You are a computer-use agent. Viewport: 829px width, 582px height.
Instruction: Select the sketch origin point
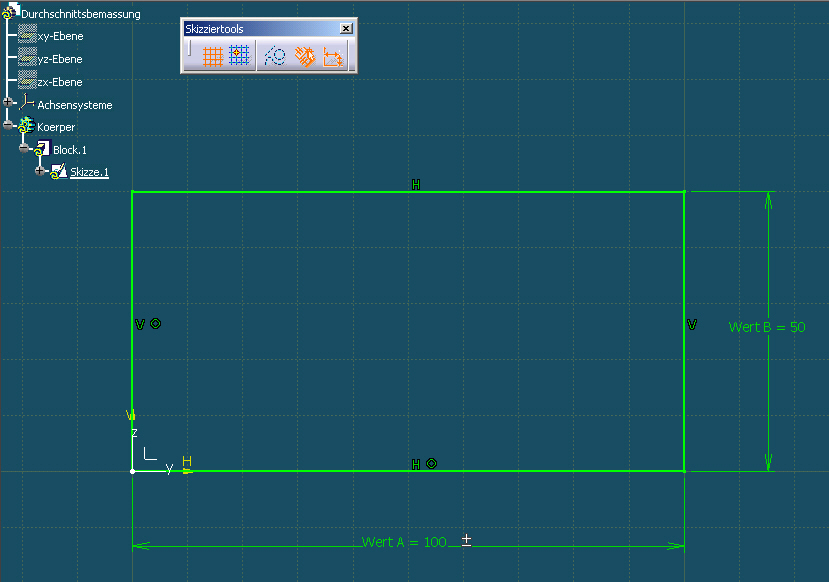132,471
